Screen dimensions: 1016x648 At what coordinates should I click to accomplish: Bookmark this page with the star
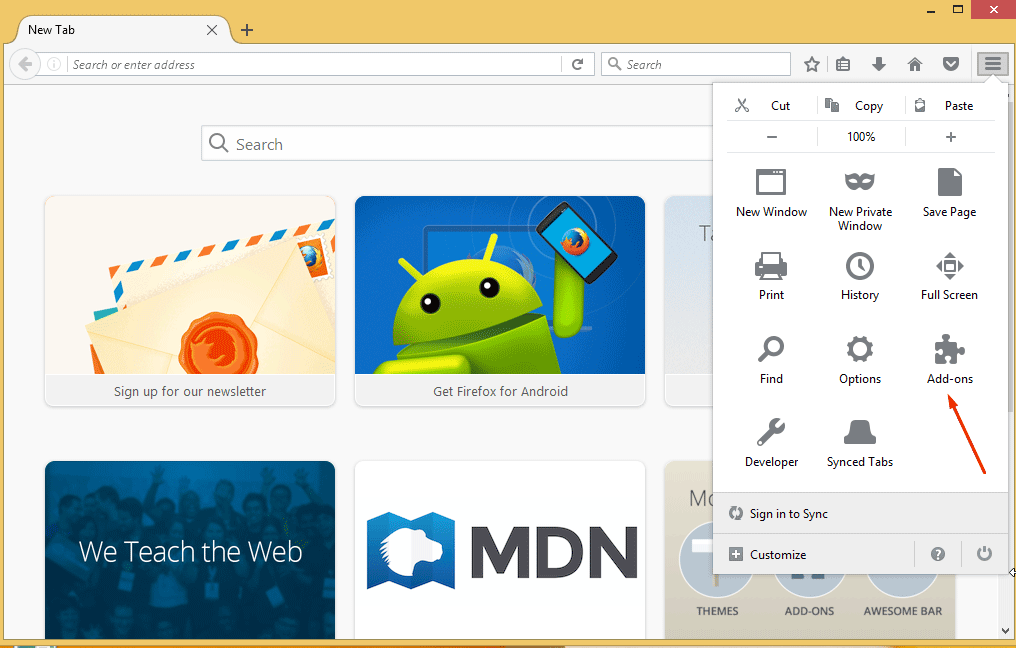pyautogui.click(x=811, y=64)
